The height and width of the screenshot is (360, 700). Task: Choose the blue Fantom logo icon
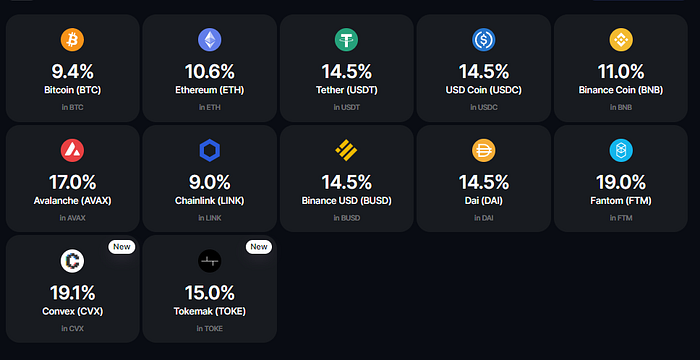pyautogui.click(x=621, y=151)
